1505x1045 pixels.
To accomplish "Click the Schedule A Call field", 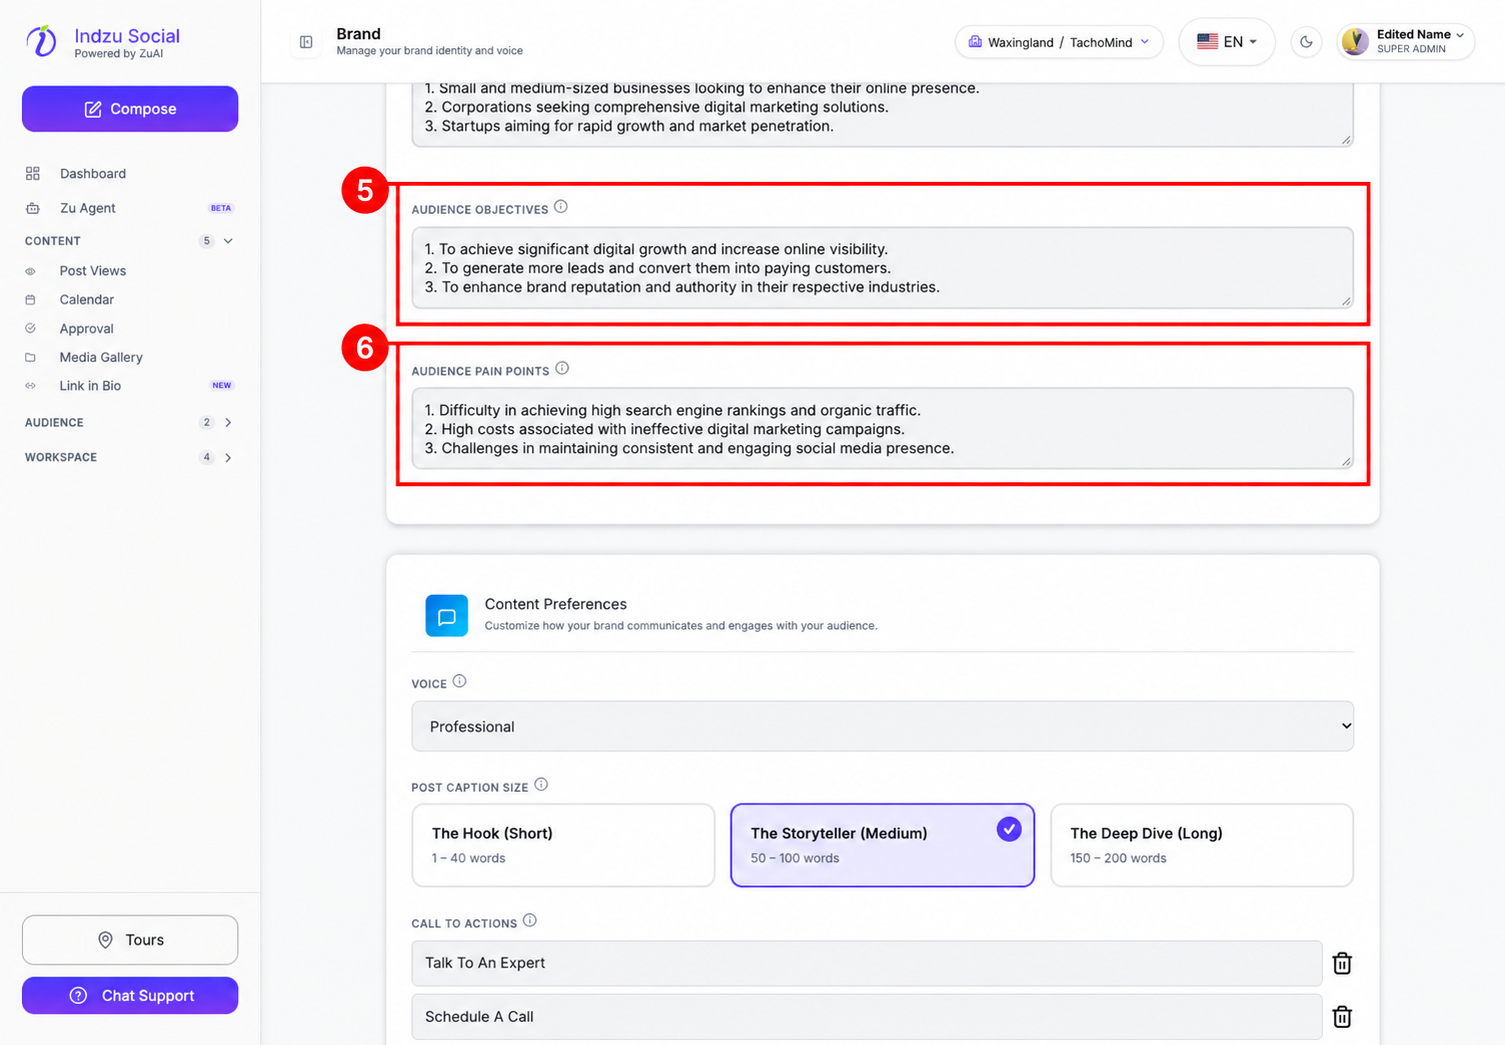I will (x=866, y=1017).
